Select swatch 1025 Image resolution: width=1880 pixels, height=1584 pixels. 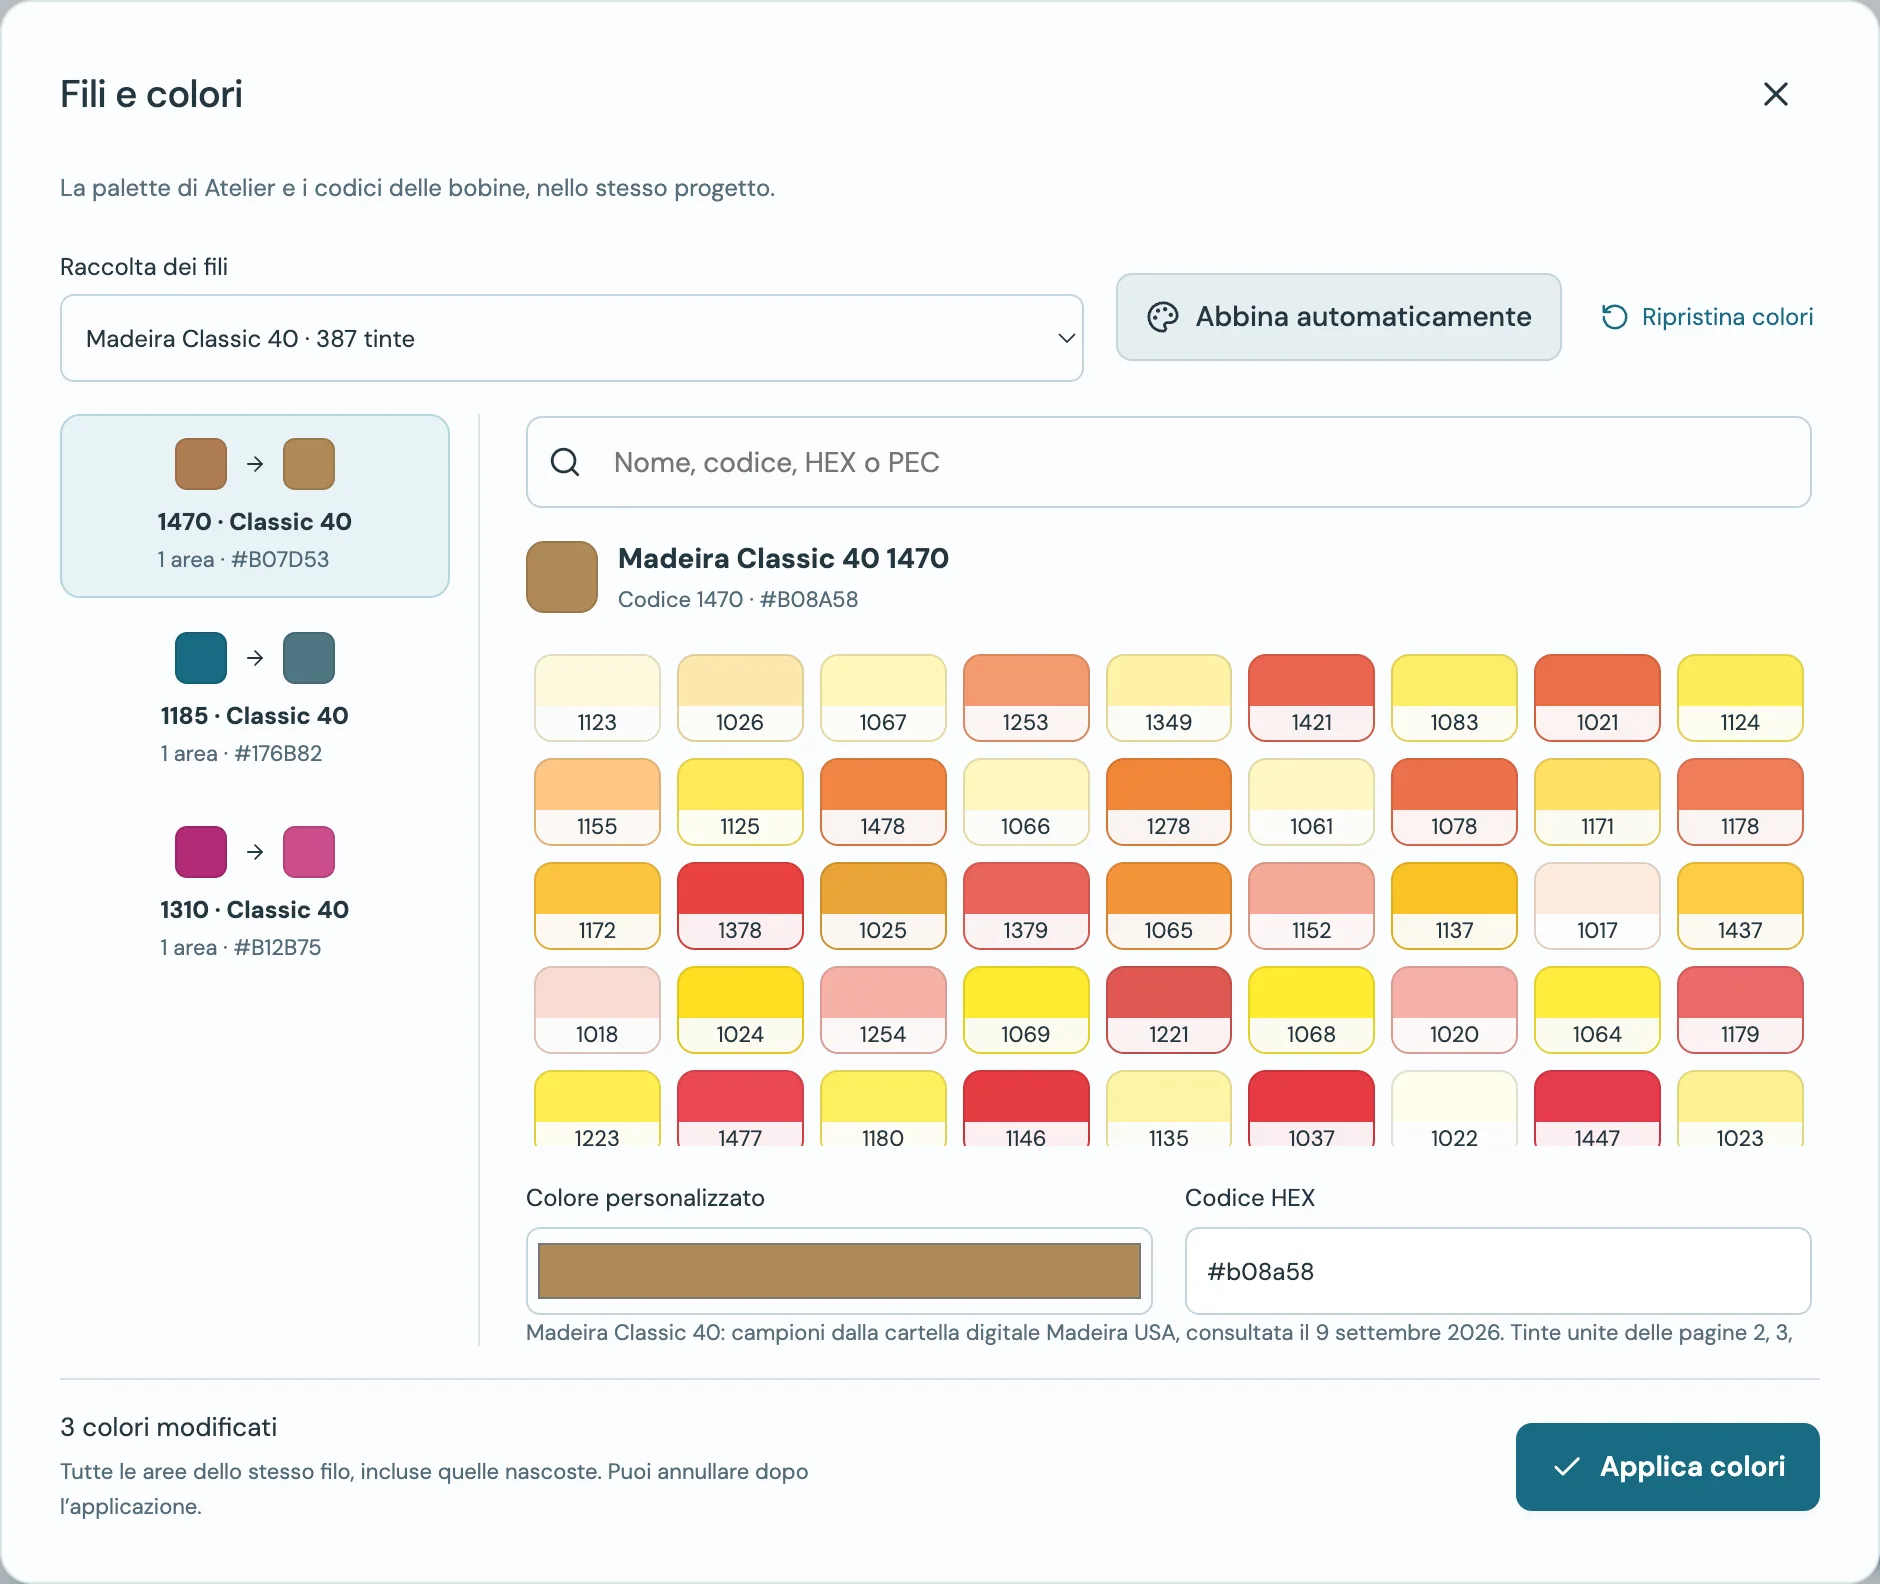883,906
